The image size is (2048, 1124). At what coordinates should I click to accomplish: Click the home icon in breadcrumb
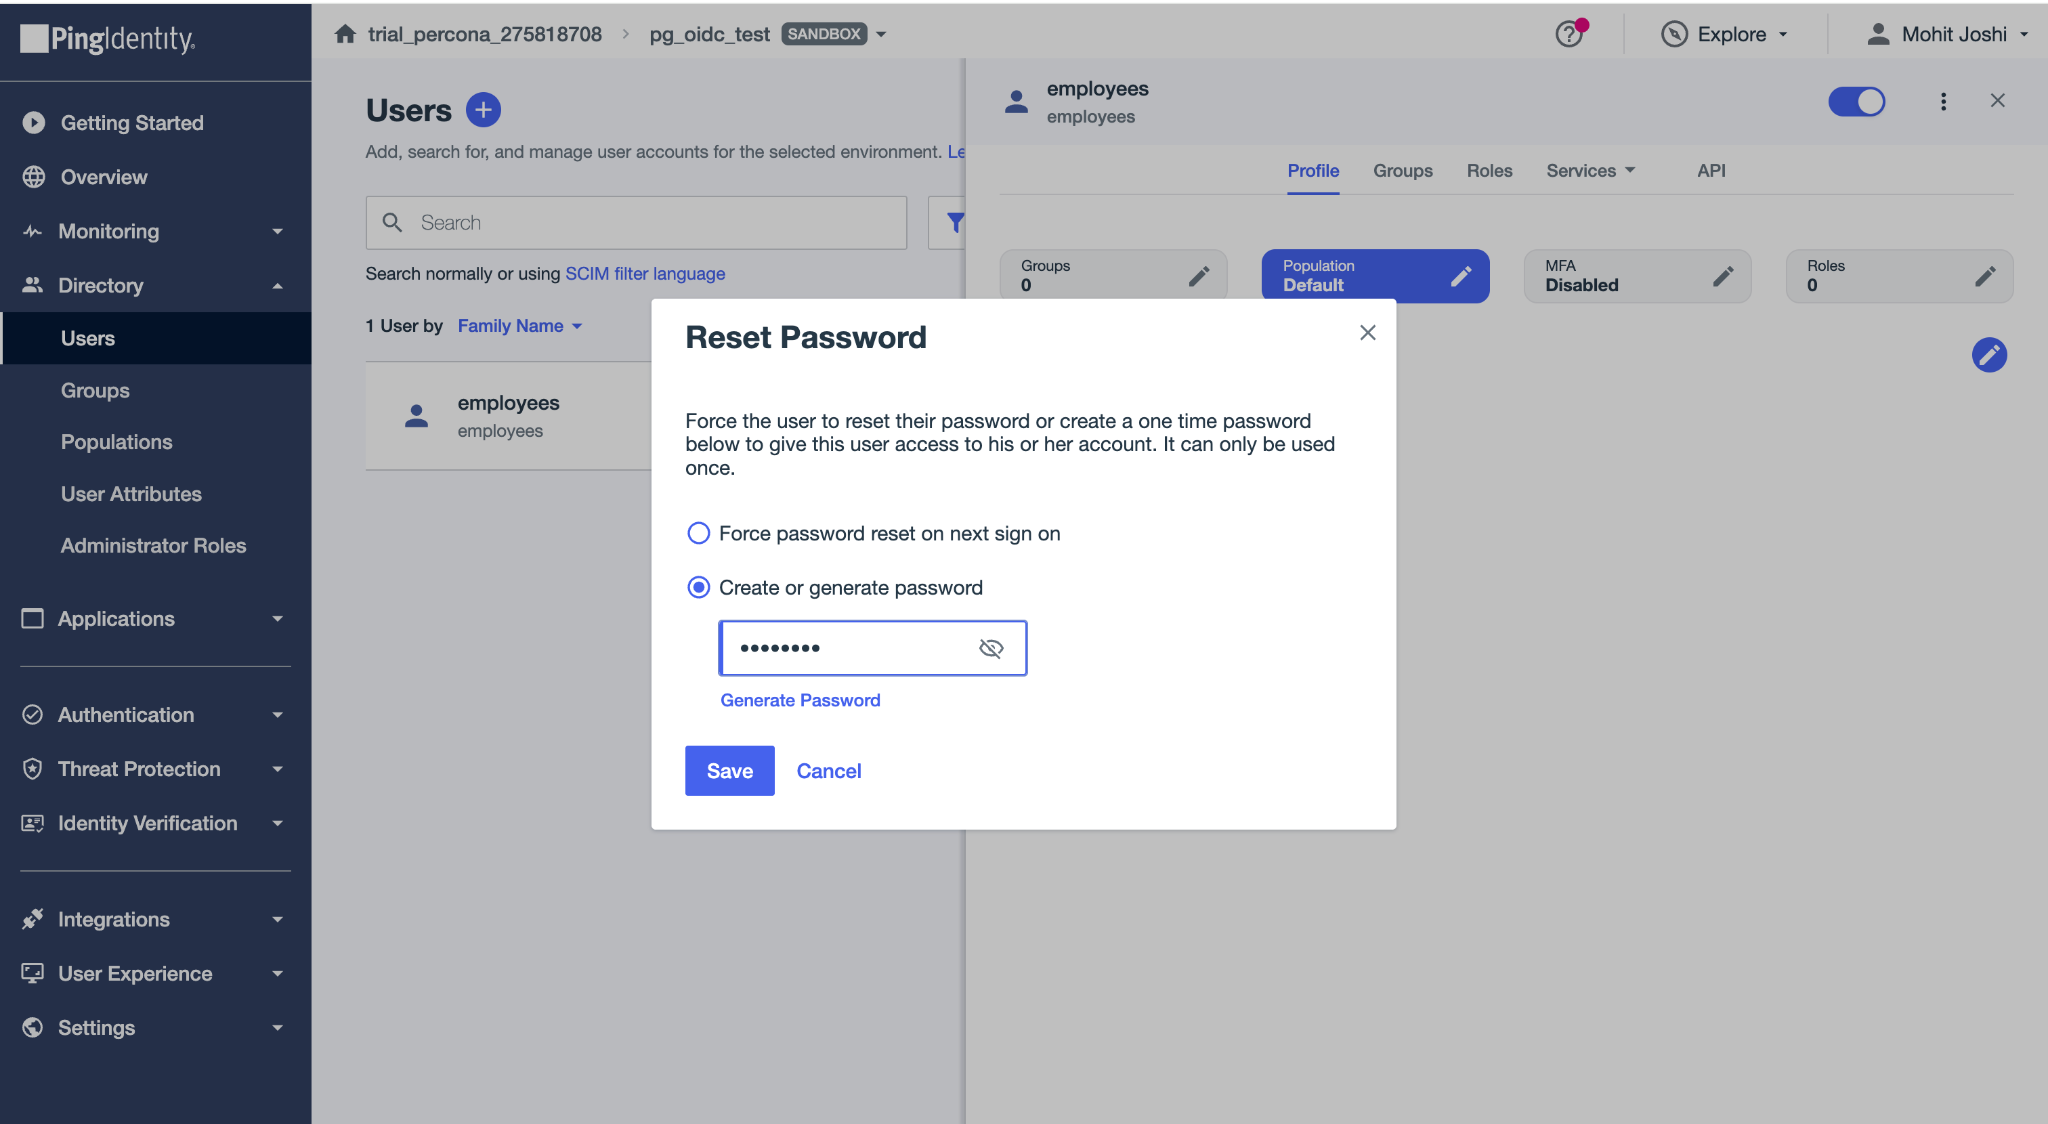coord(345,34)
